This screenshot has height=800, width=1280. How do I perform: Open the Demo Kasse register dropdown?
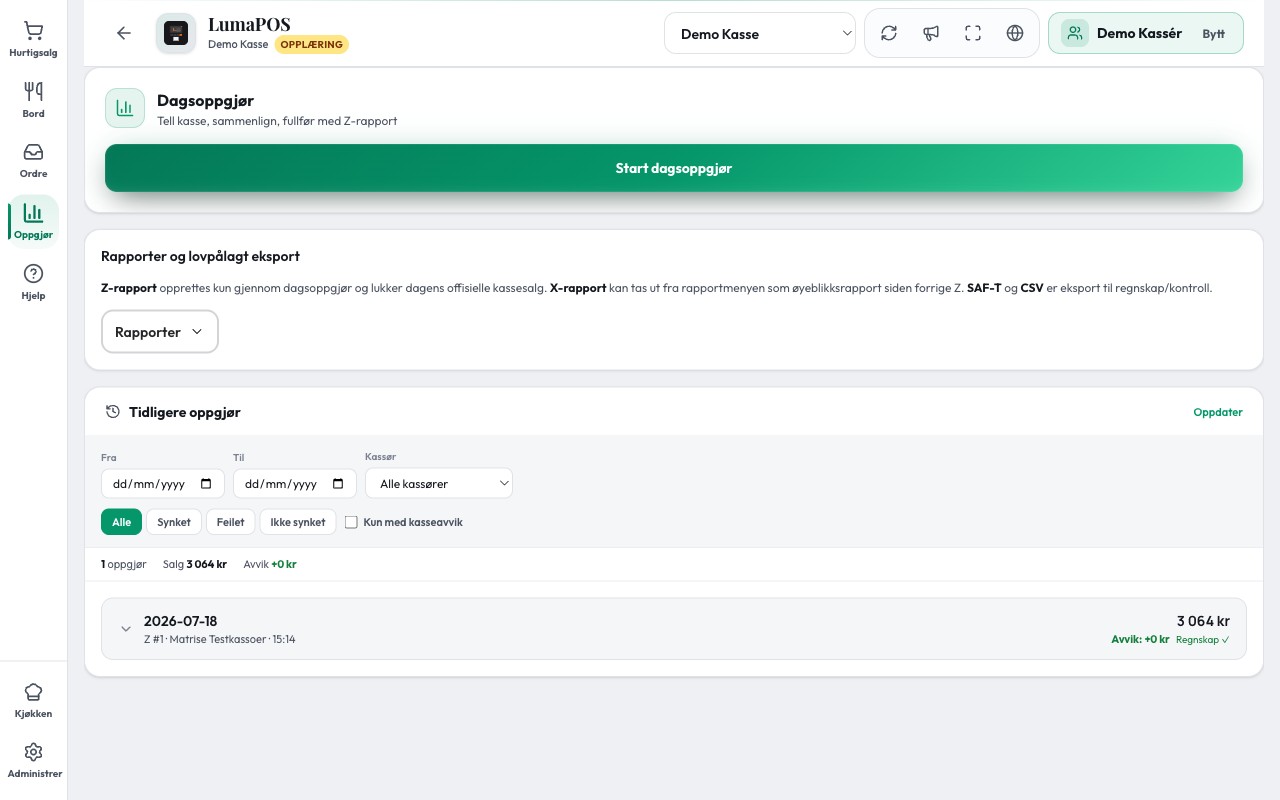(x=760, y=33)
